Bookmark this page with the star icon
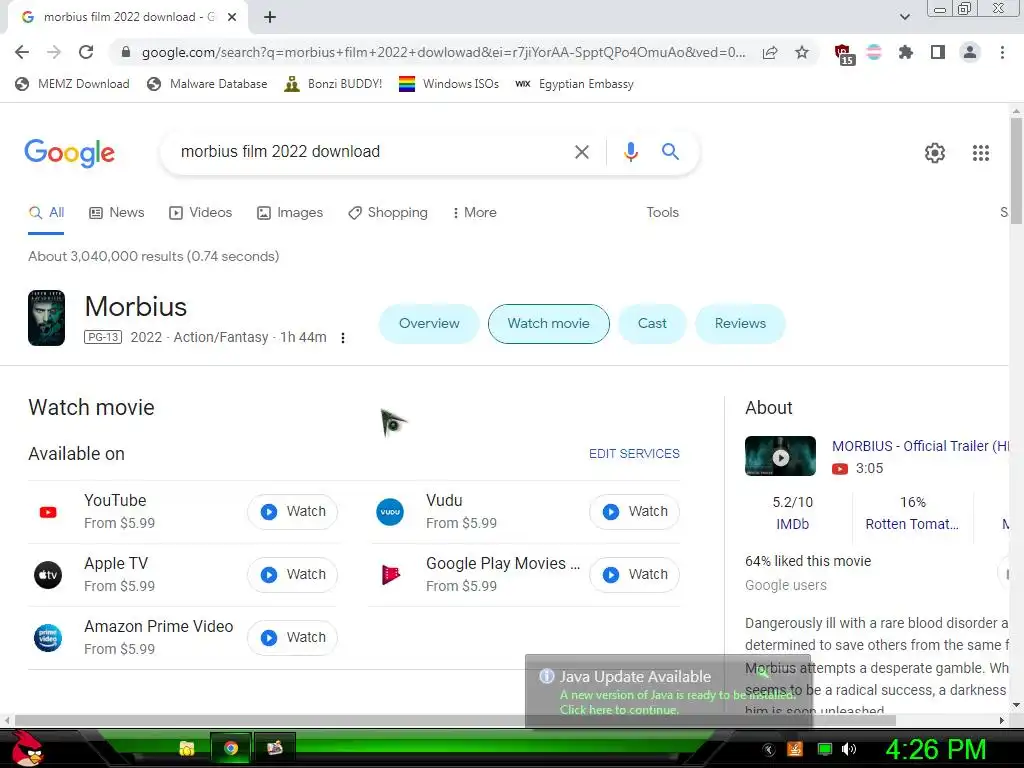This screenshot has width=1024, height=768. (x=802, y=52)
